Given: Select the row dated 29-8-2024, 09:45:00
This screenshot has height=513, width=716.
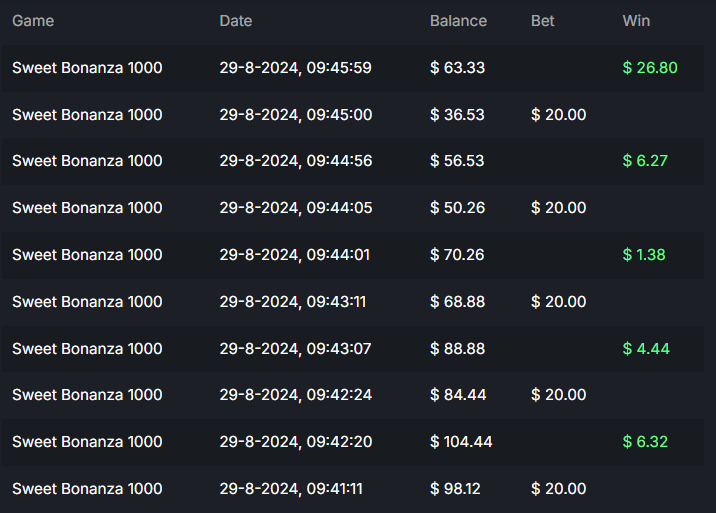Looking at the screenshot, I should coord(295,115).
